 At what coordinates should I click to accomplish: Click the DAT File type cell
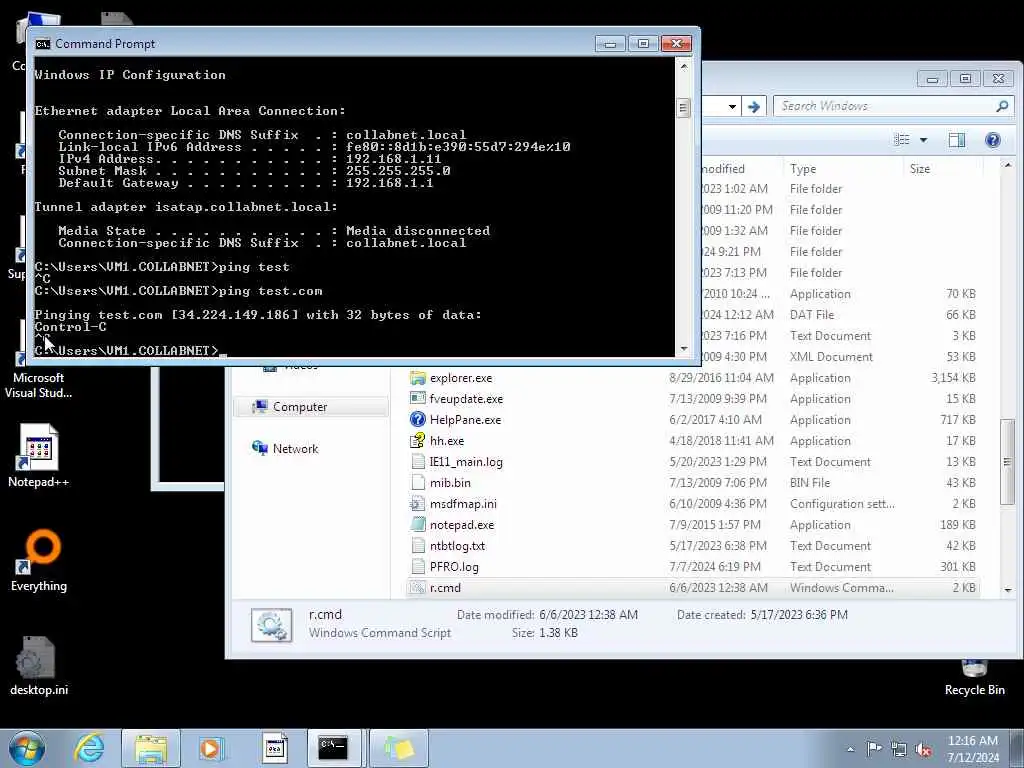coord(812,315)
